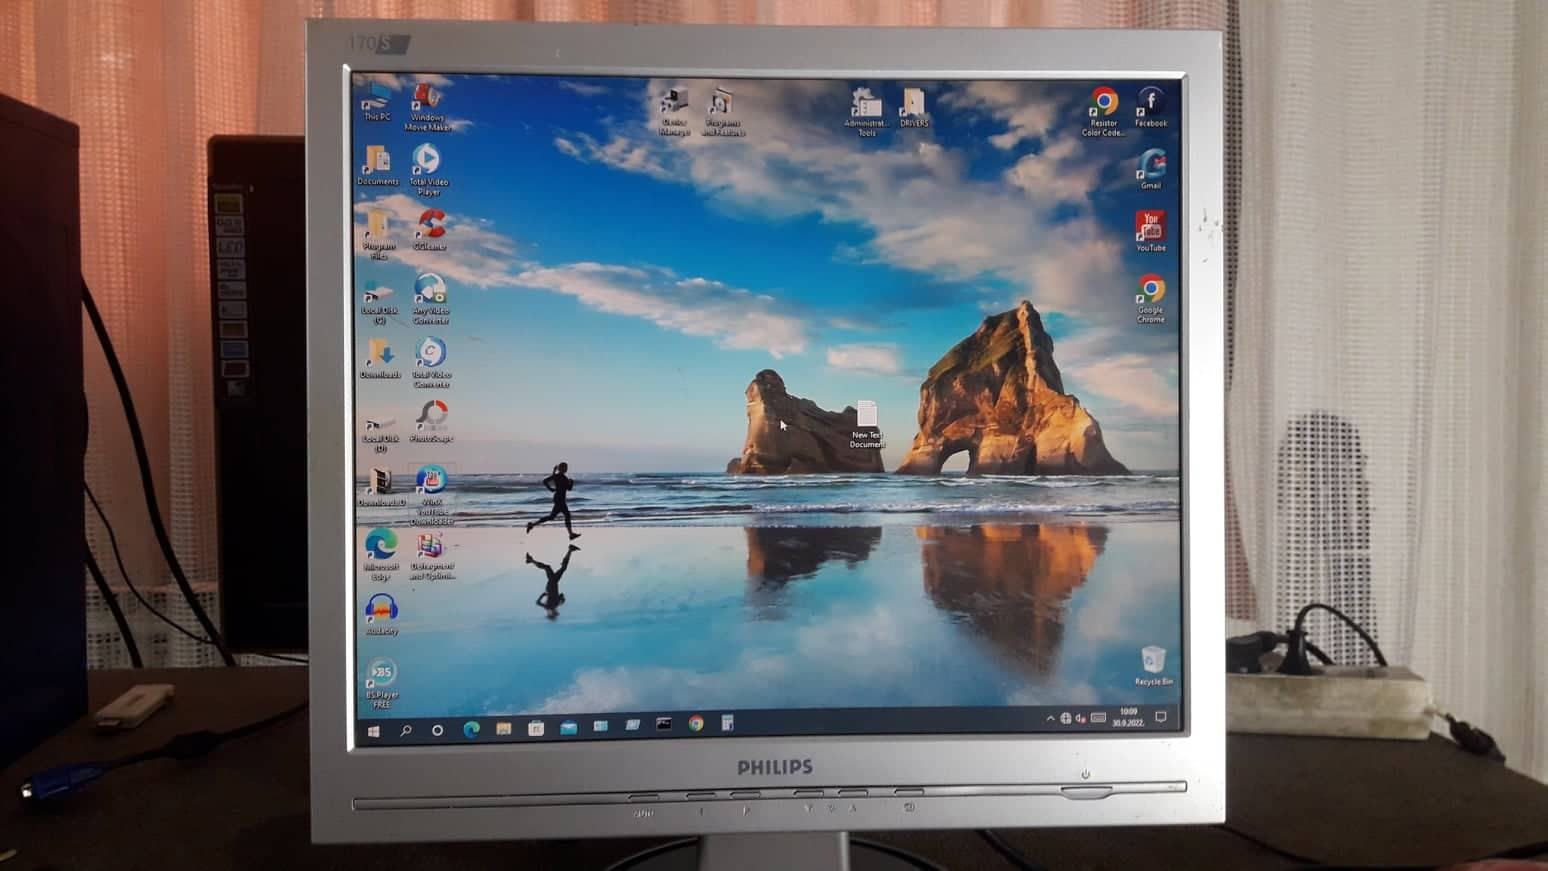Mute the speaker via the tray volume icon
The height and width of the screenshot is (871, 1548).
tap(1081, 718)
